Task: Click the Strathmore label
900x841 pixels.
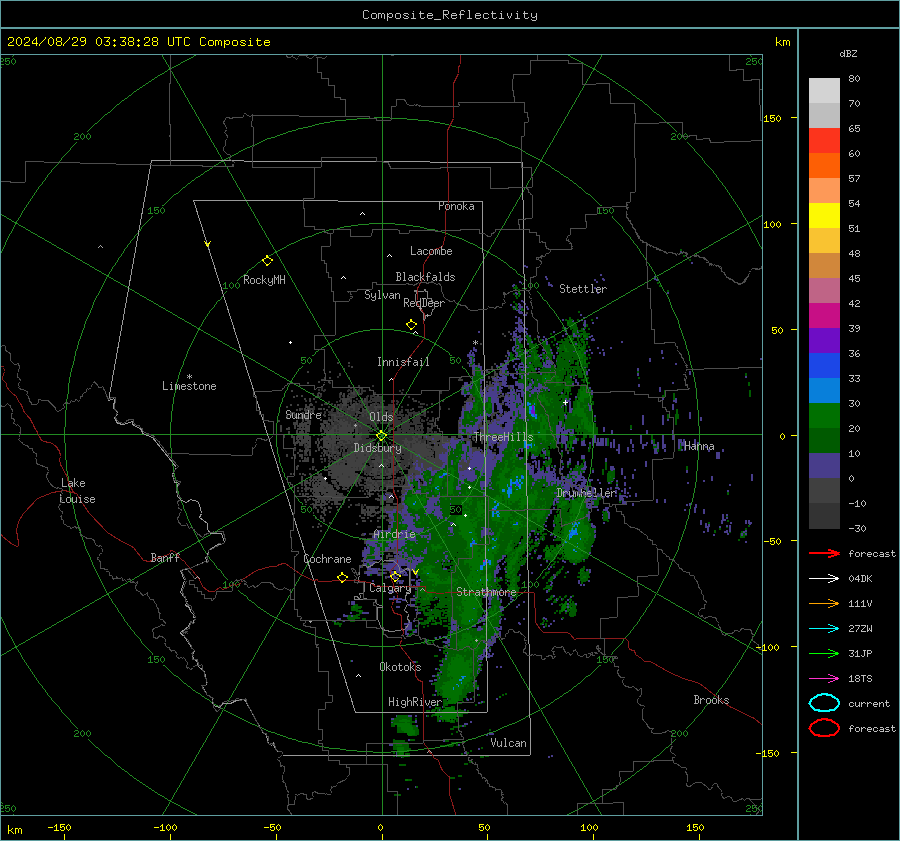Action: click(x=486, y=592)
